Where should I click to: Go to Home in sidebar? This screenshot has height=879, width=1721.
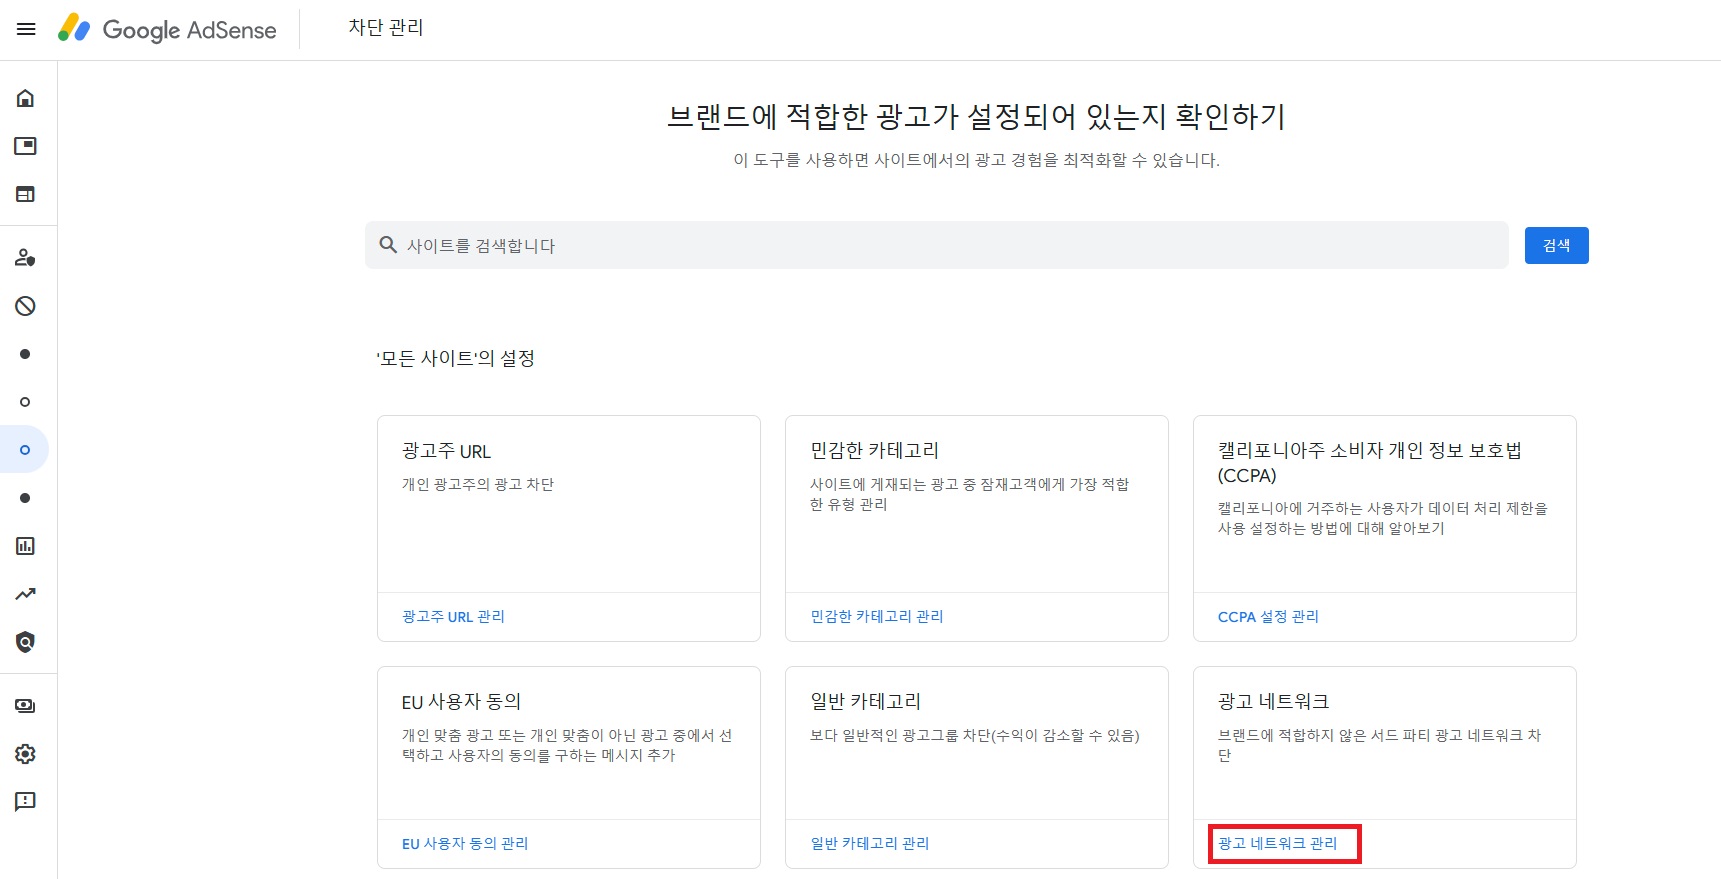(x=25, y=98)
